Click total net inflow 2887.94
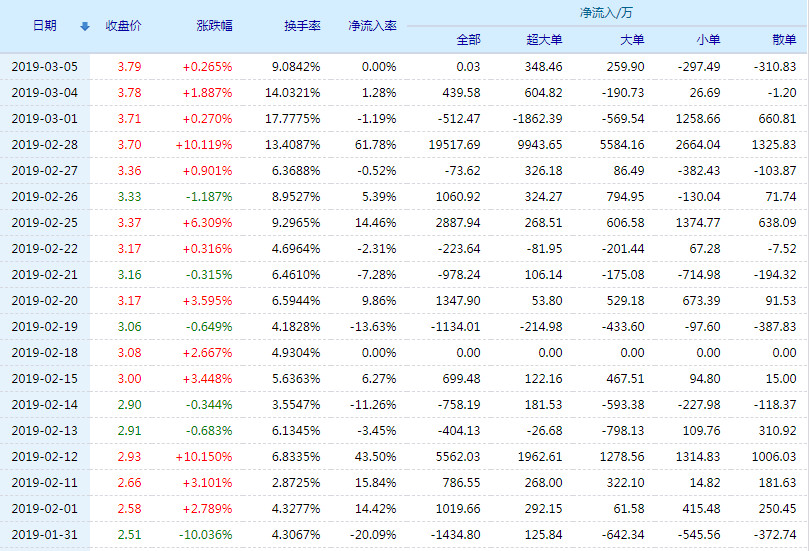Image resolution: width=812 pixels, height=551 pixels. (458, 223)
